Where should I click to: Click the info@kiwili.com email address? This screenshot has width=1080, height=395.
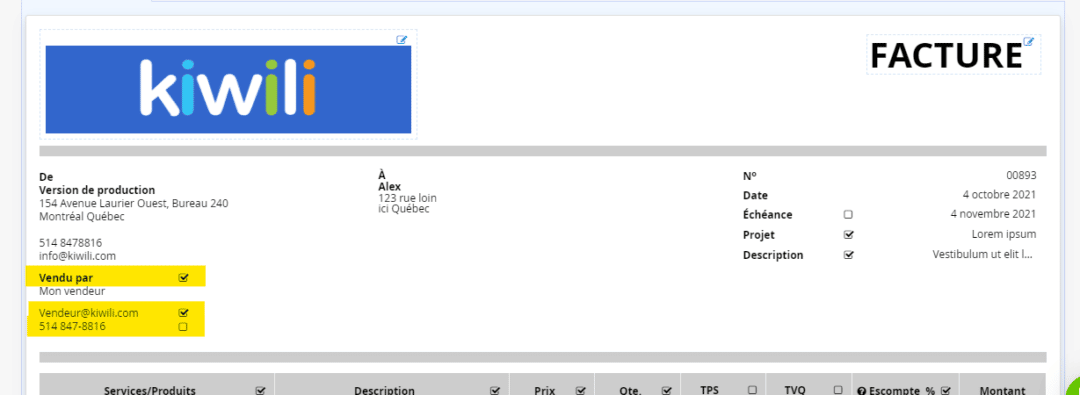tap(77, 256)
